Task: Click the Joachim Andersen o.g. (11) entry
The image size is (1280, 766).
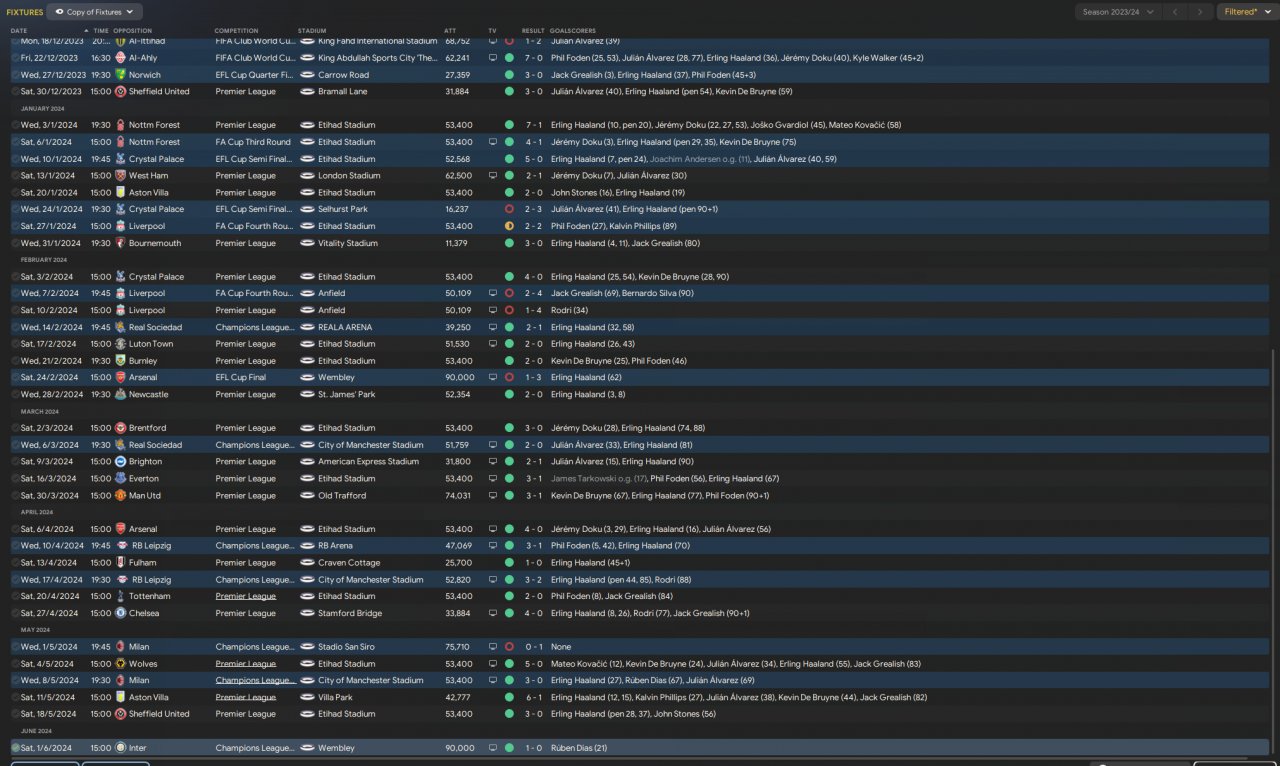Action: click(699, 159)
